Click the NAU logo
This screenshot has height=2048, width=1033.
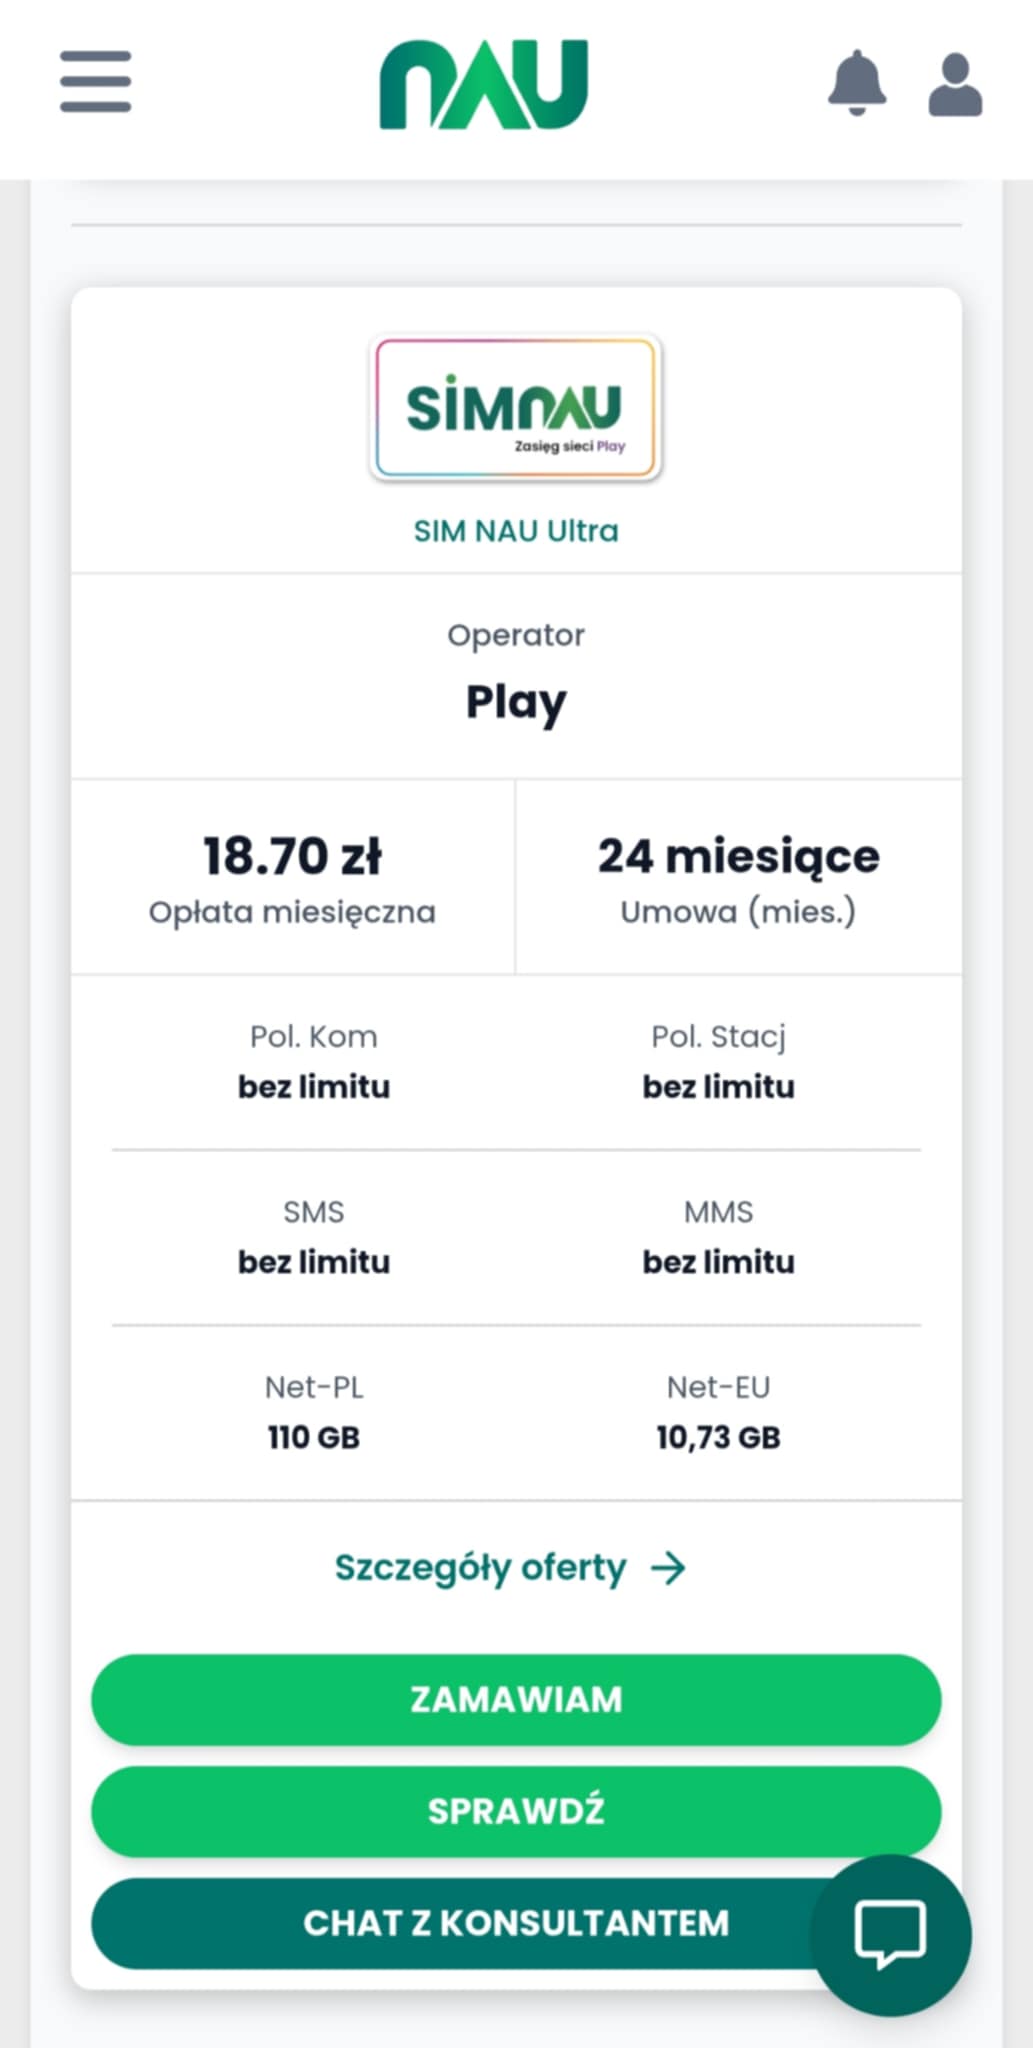point(484,85)
